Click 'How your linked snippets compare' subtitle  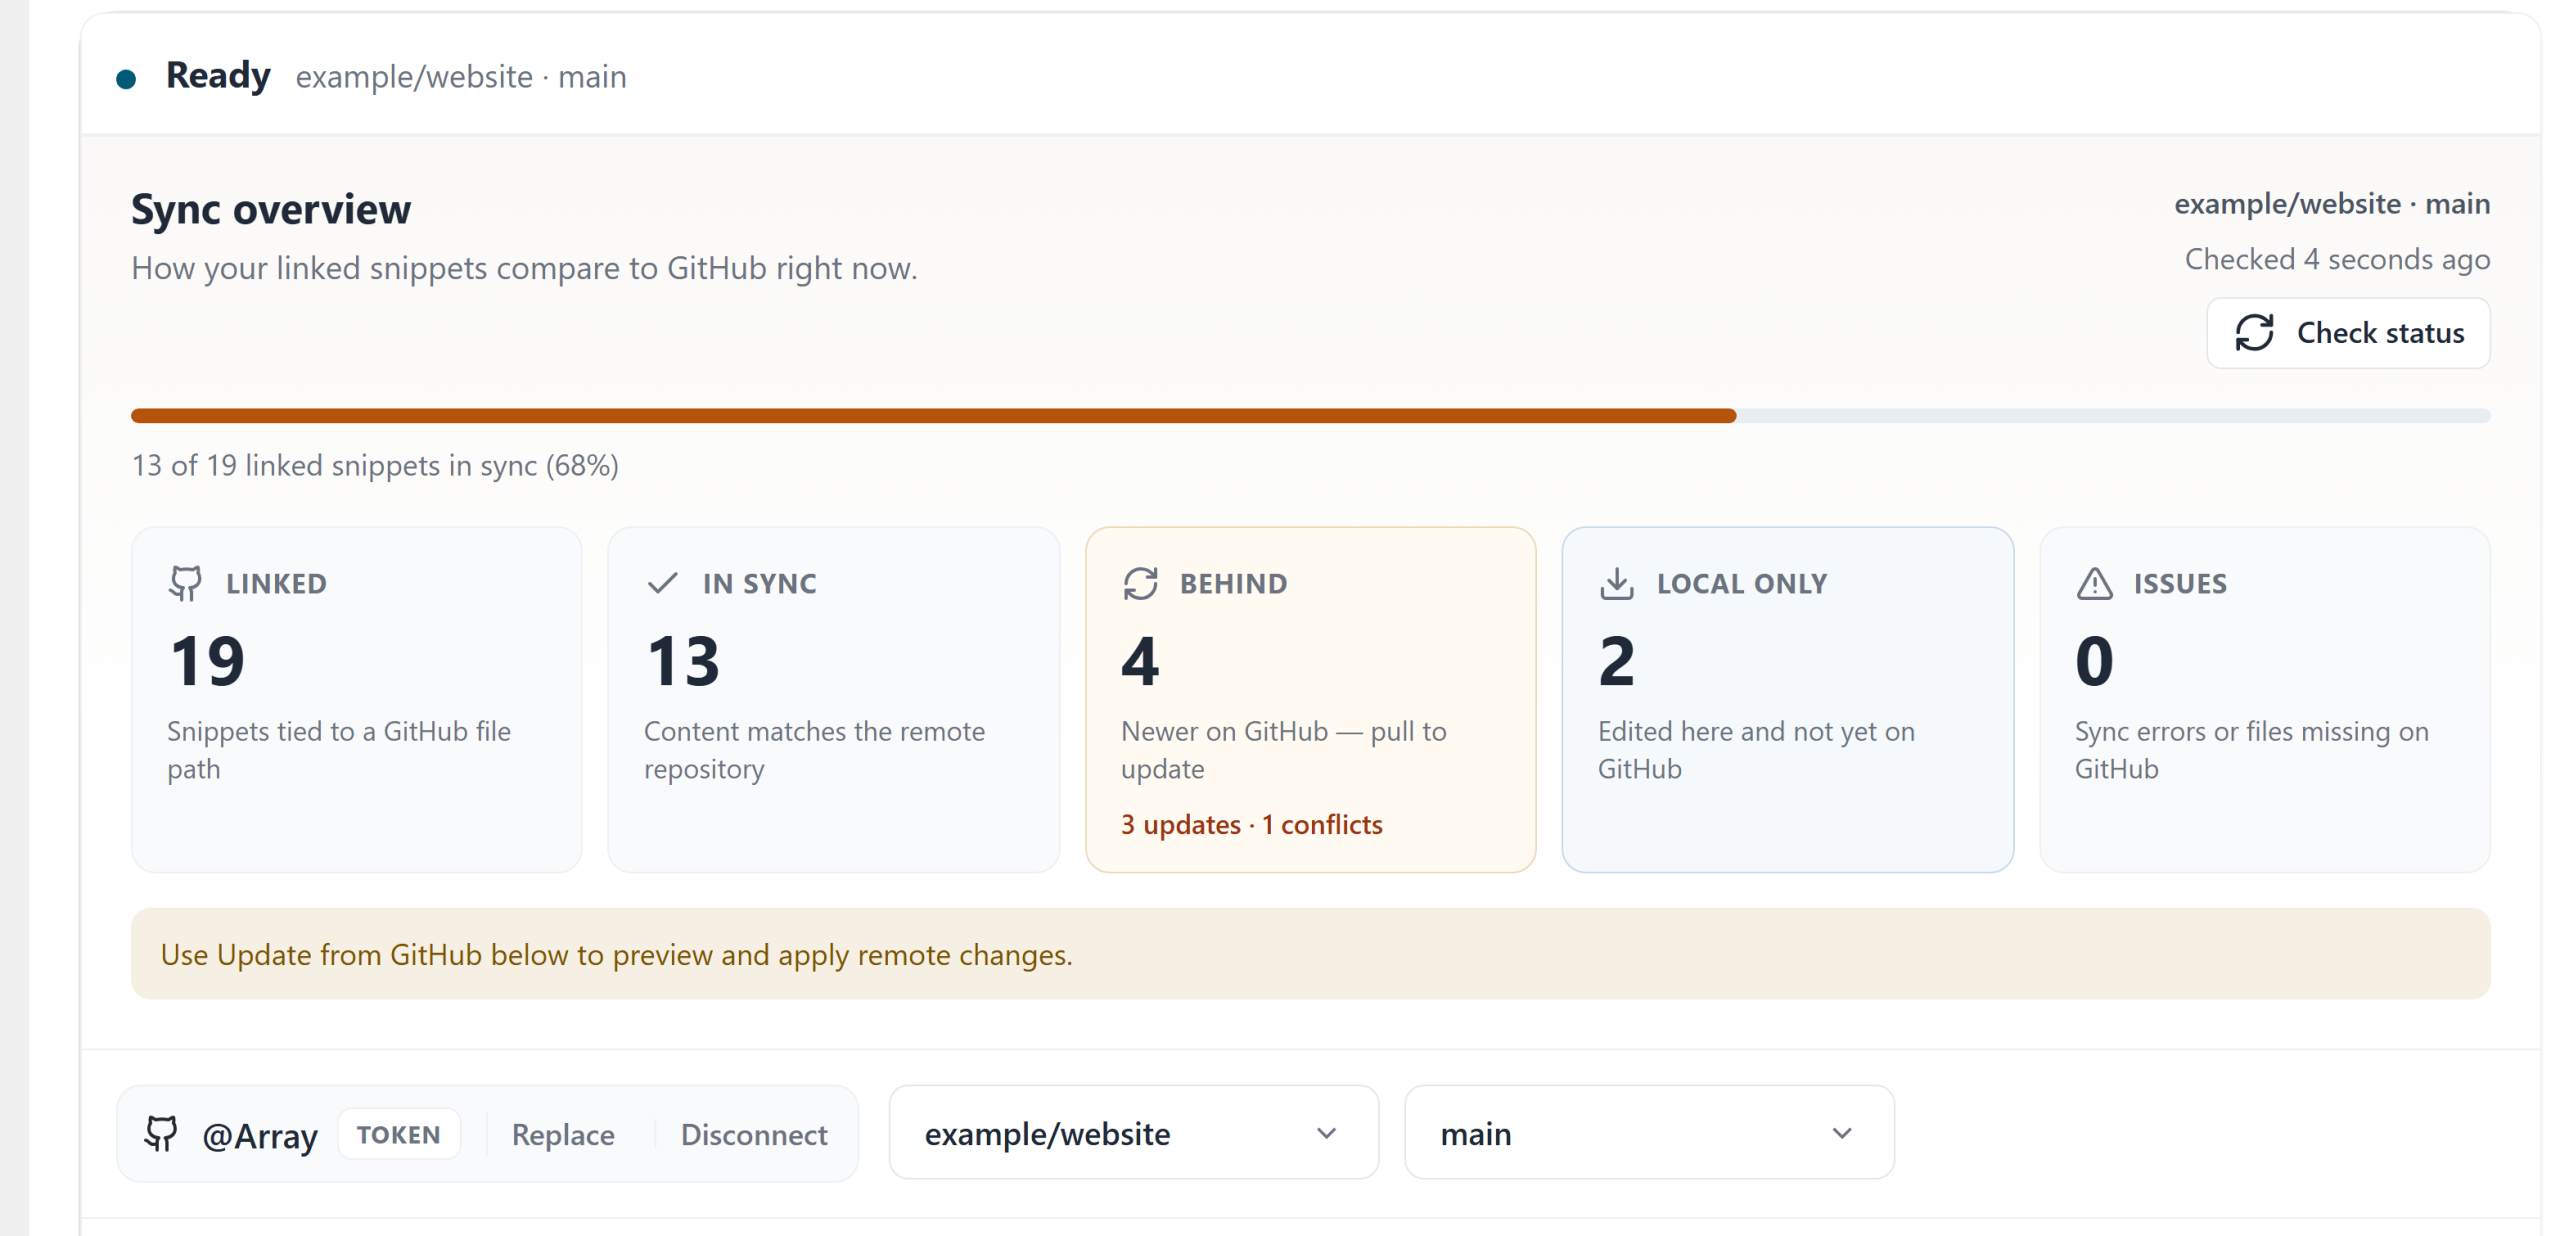pyautogui.click(x=524, y=268)
